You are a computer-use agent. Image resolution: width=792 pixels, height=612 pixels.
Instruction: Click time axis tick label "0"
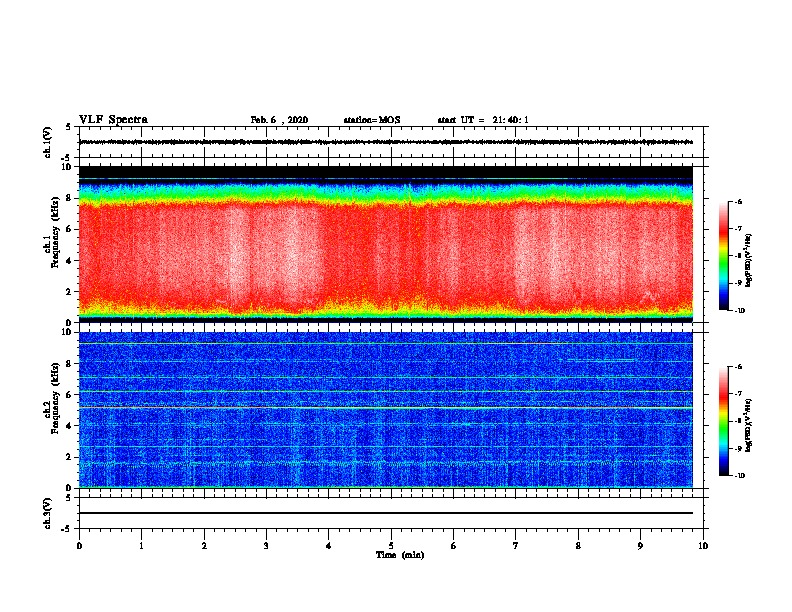(x=79, y=546)
